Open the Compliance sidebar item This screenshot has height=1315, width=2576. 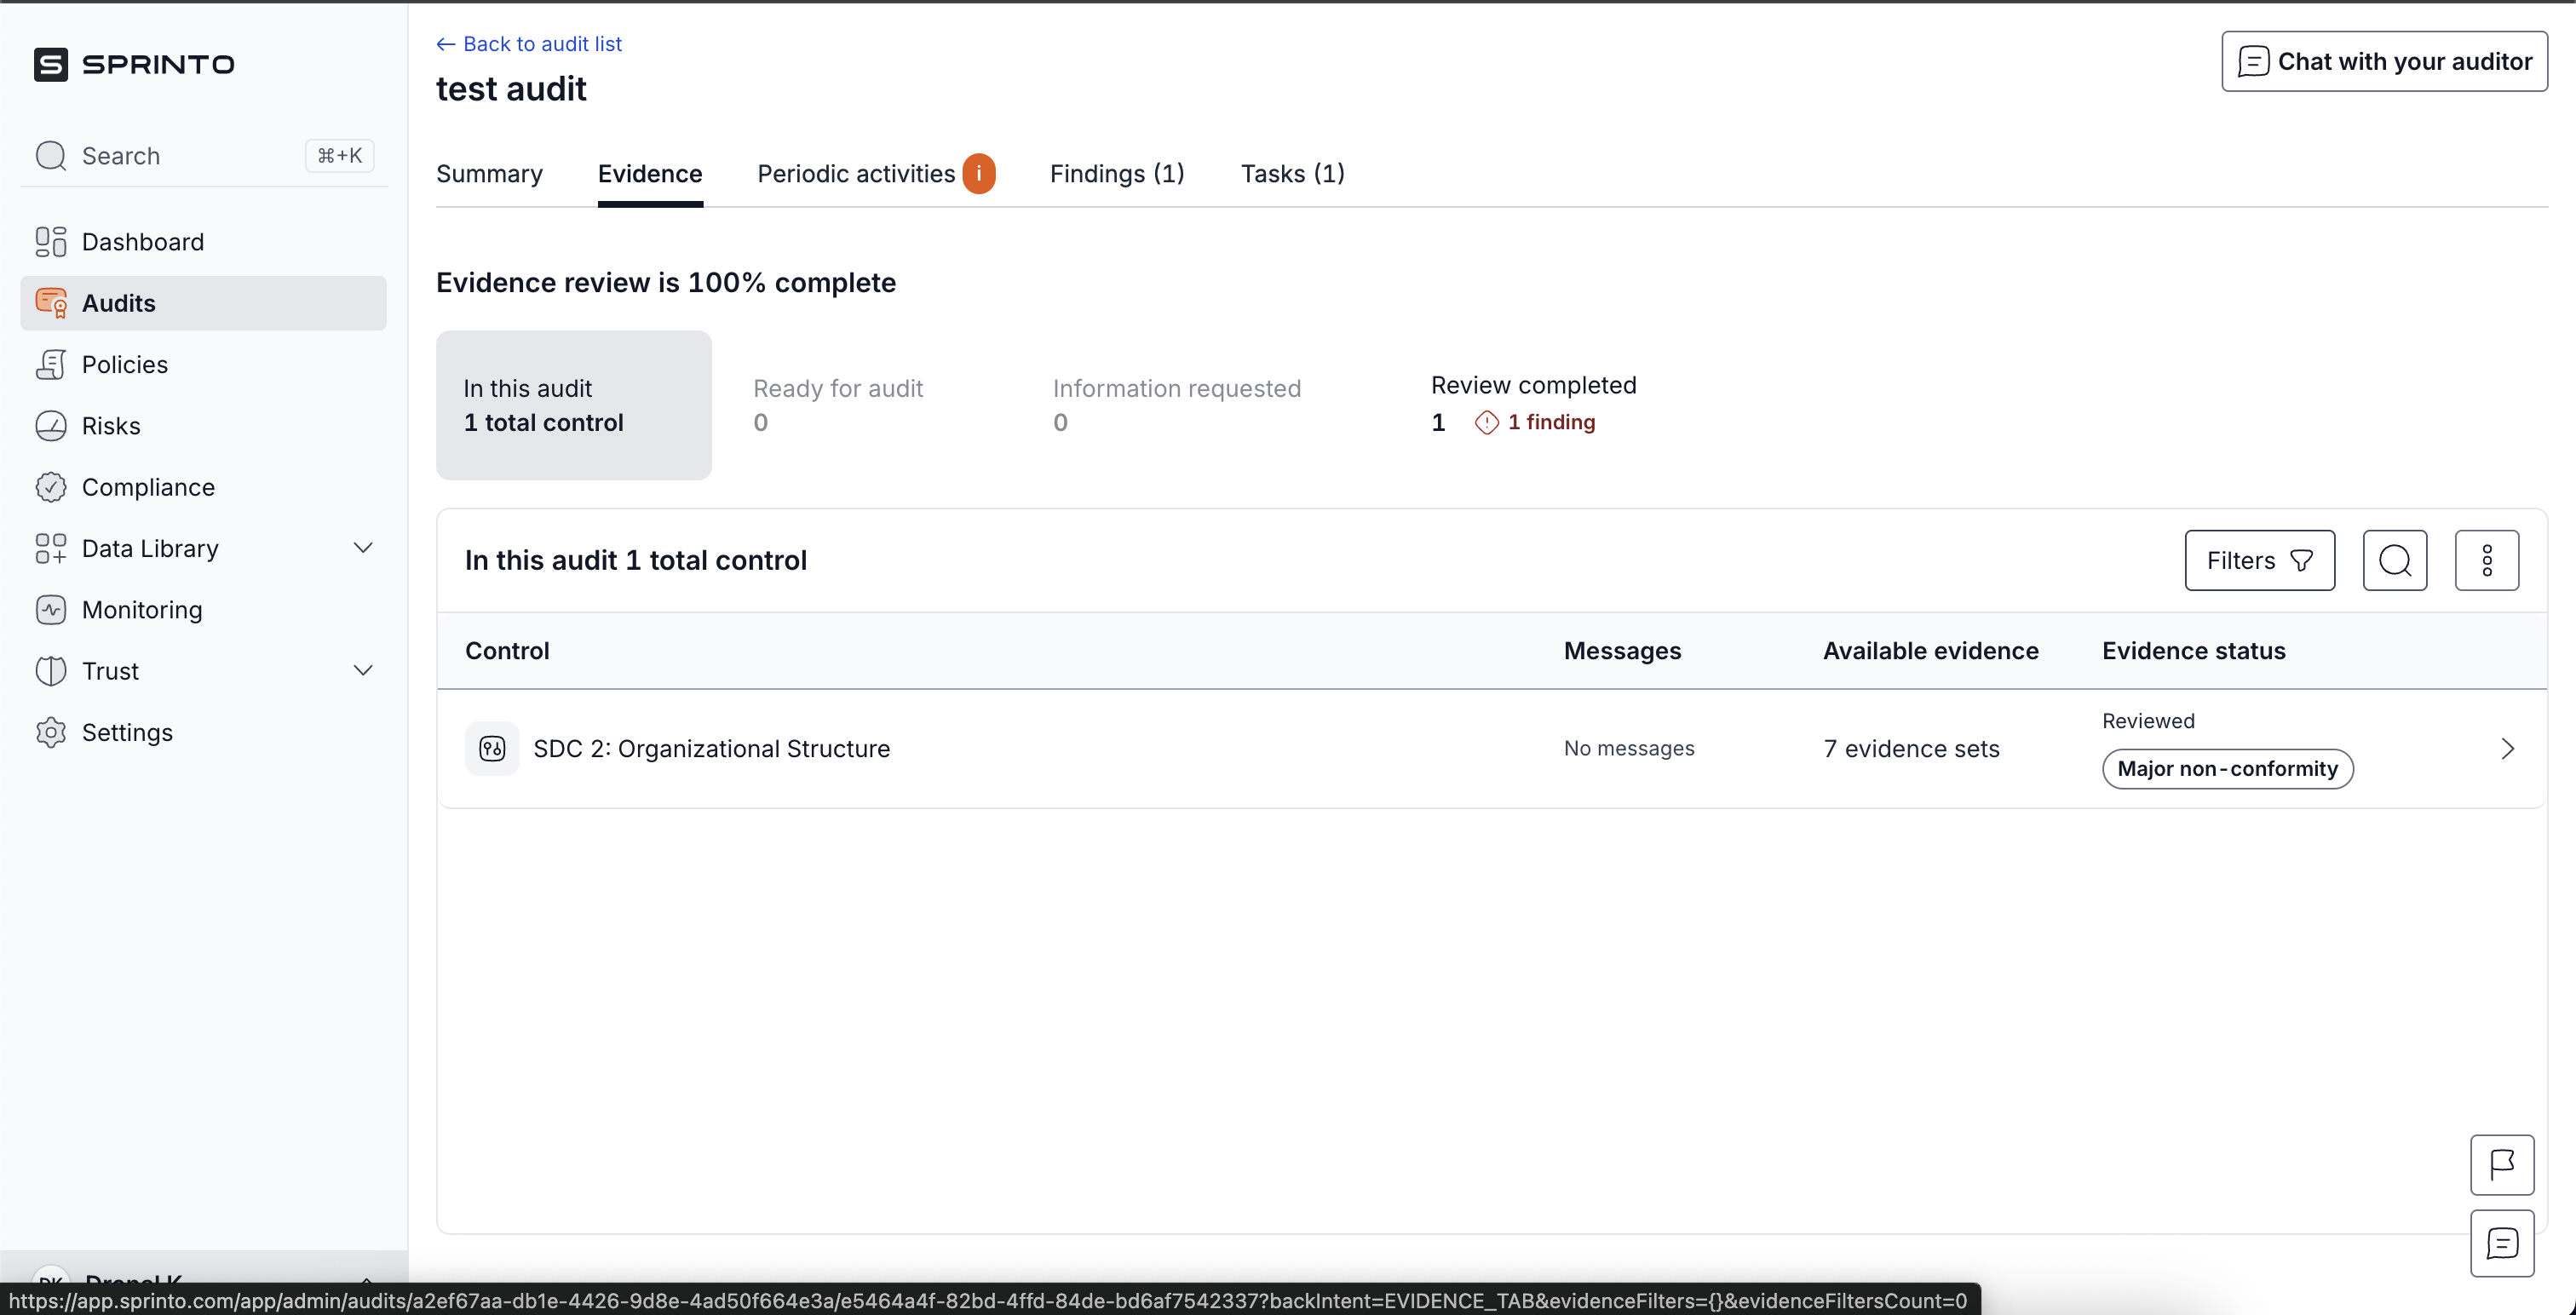click(148, 487)
